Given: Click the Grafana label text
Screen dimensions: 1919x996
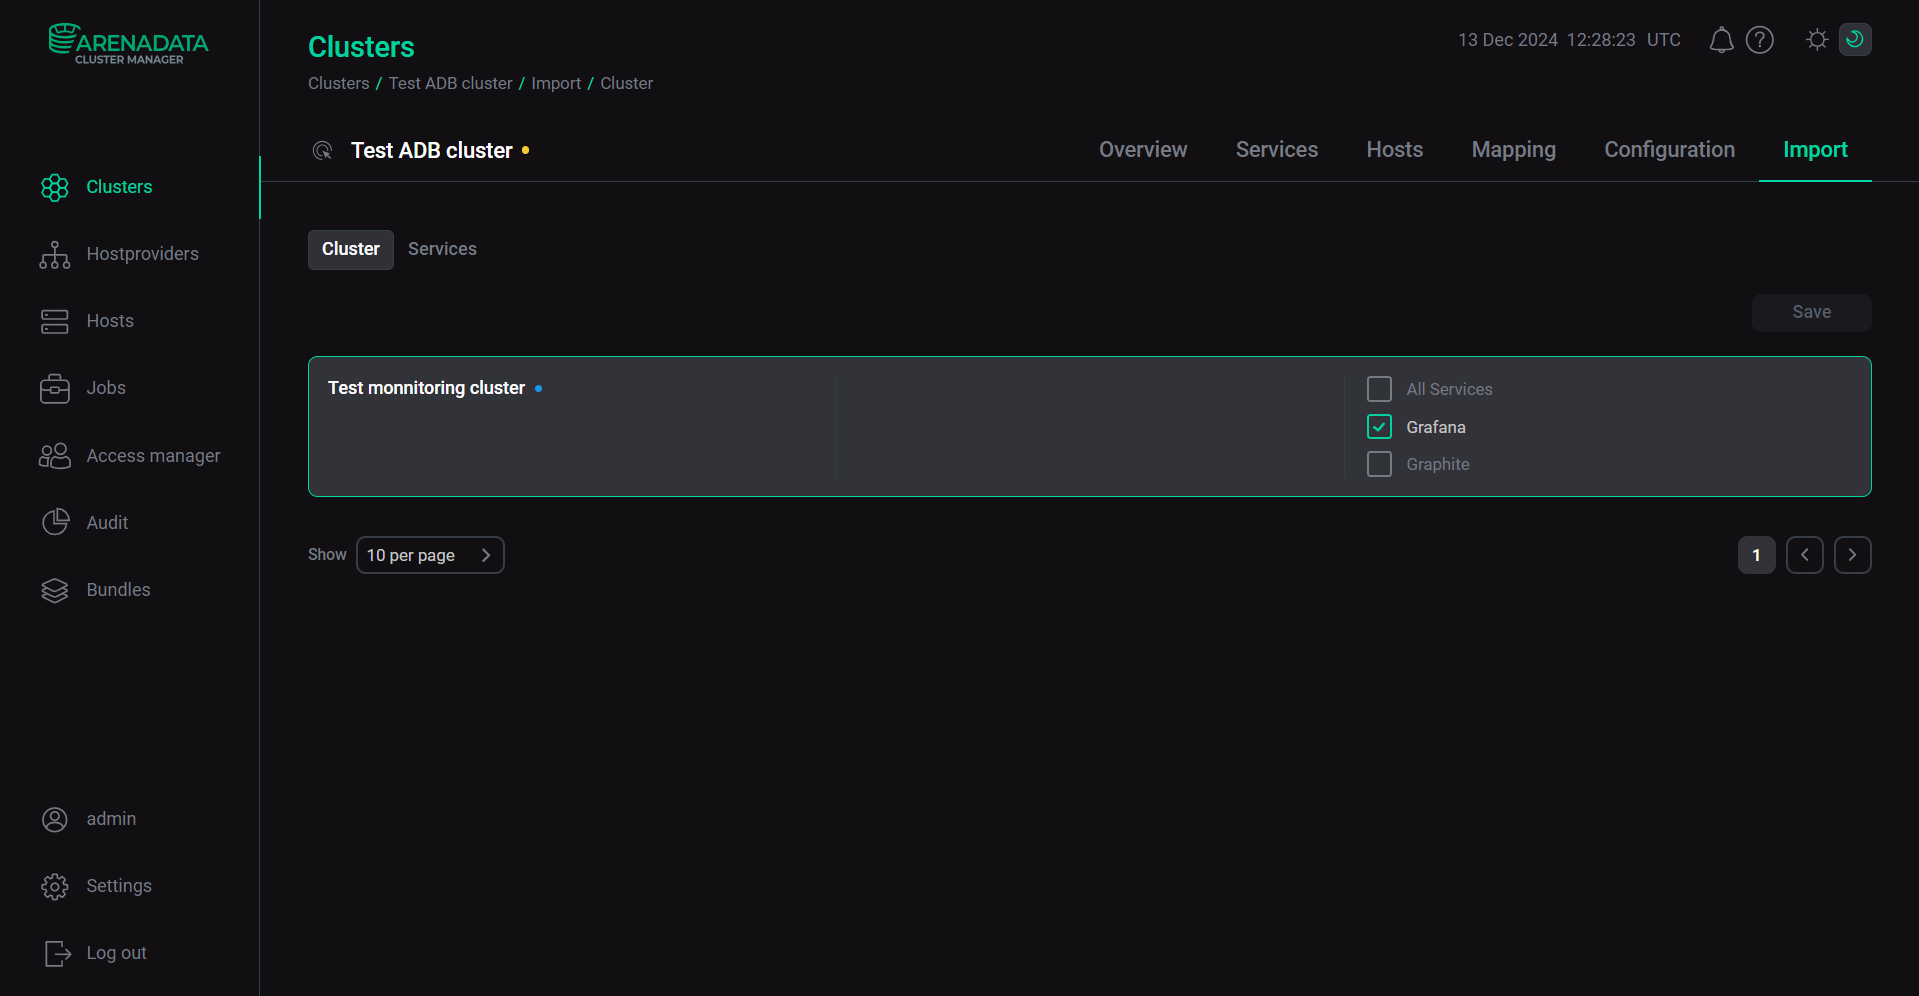Looking at the screenshot, I should coord(1436,427).
